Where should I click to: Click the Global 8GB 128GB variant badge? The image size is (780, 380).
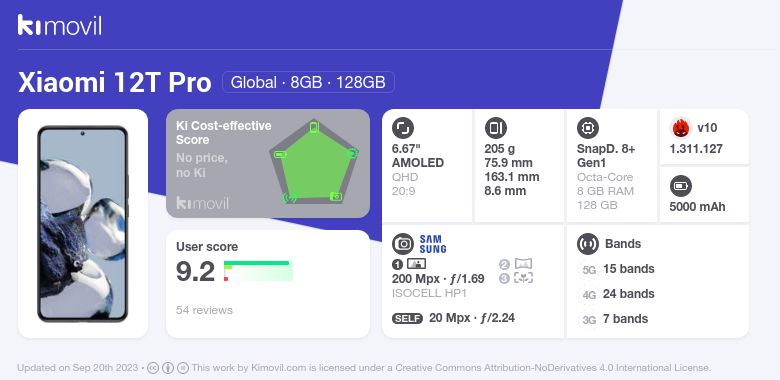point(308,82)
